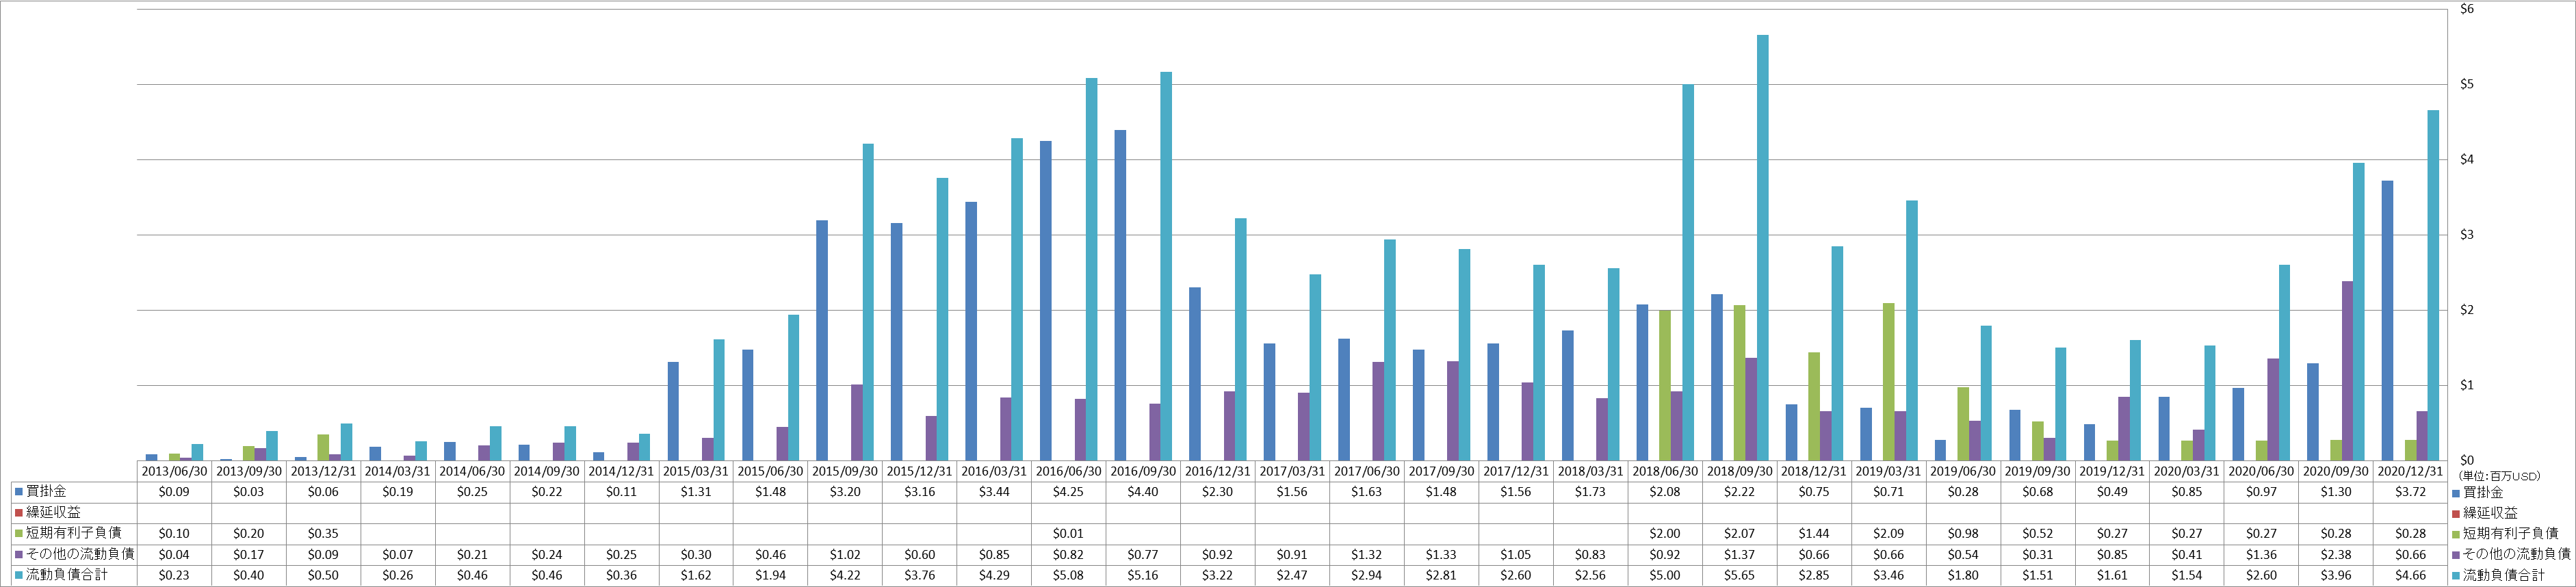The image size is (2576, 587).
Task: Select the 繰延収益 row header label in the data table
Action: (x=53, y=513)
